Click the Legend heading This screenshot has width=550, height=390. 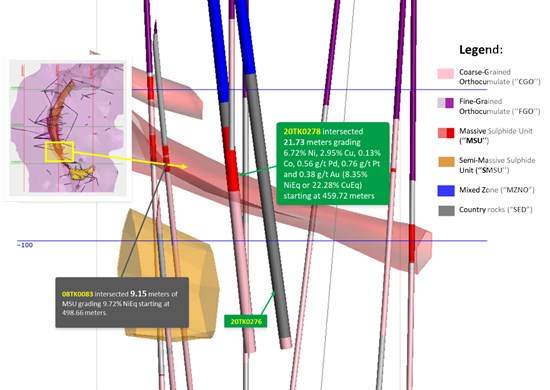pyautogui.click(x=481, y=49)
